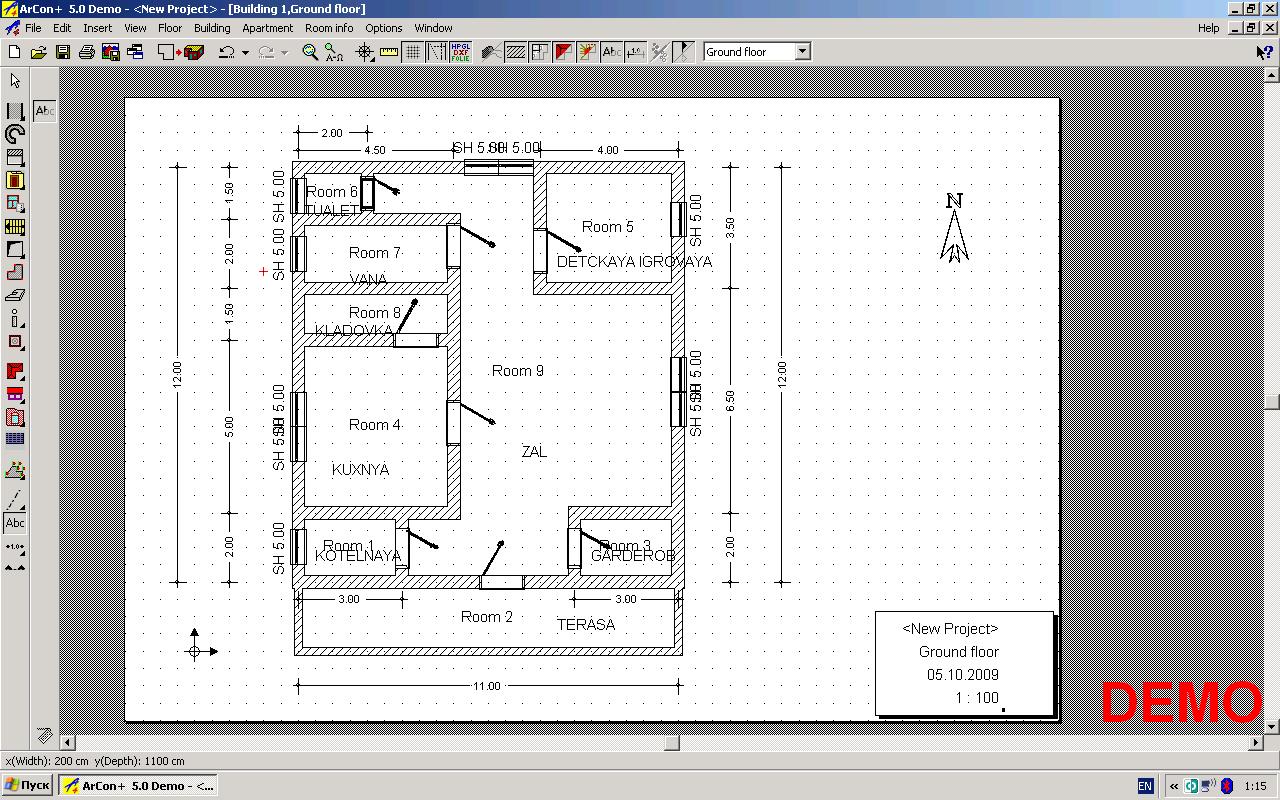1280x800 pixels.
Task: Switch the EN language indicator
Action: (1145, 786)
